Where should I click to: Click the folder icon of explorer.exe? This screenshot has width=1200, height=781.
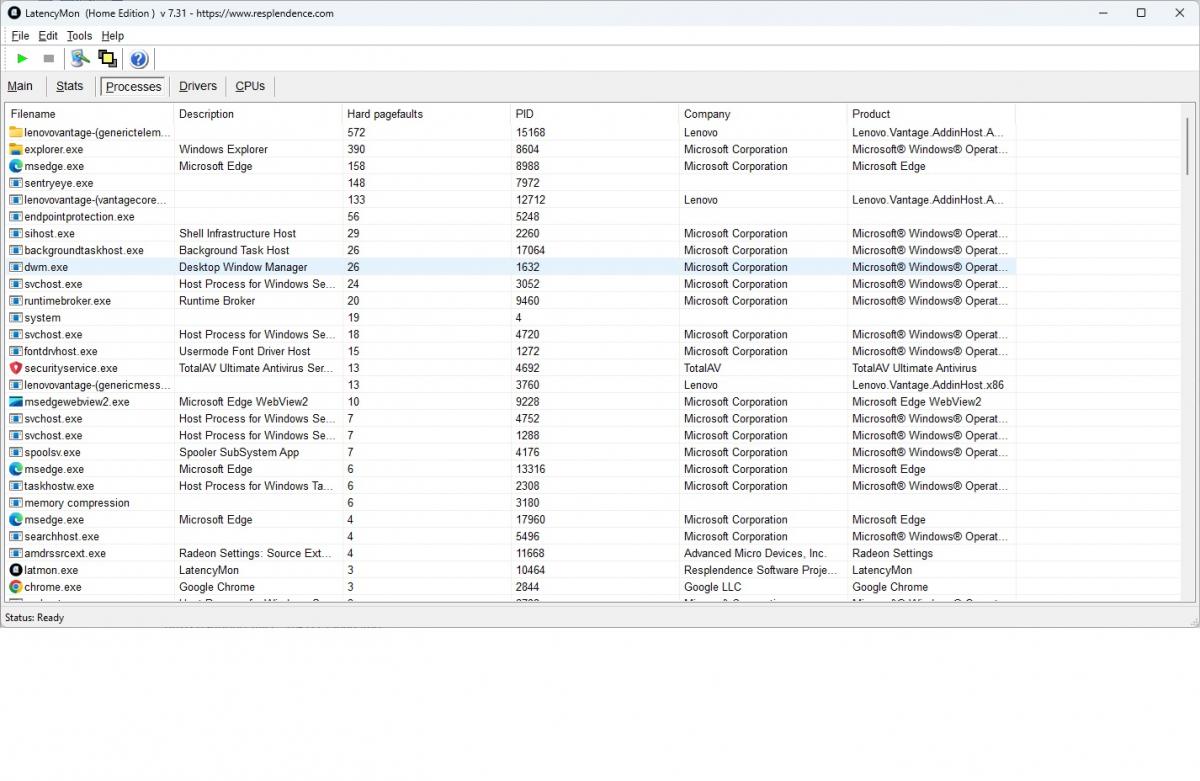tap(16, 149)
